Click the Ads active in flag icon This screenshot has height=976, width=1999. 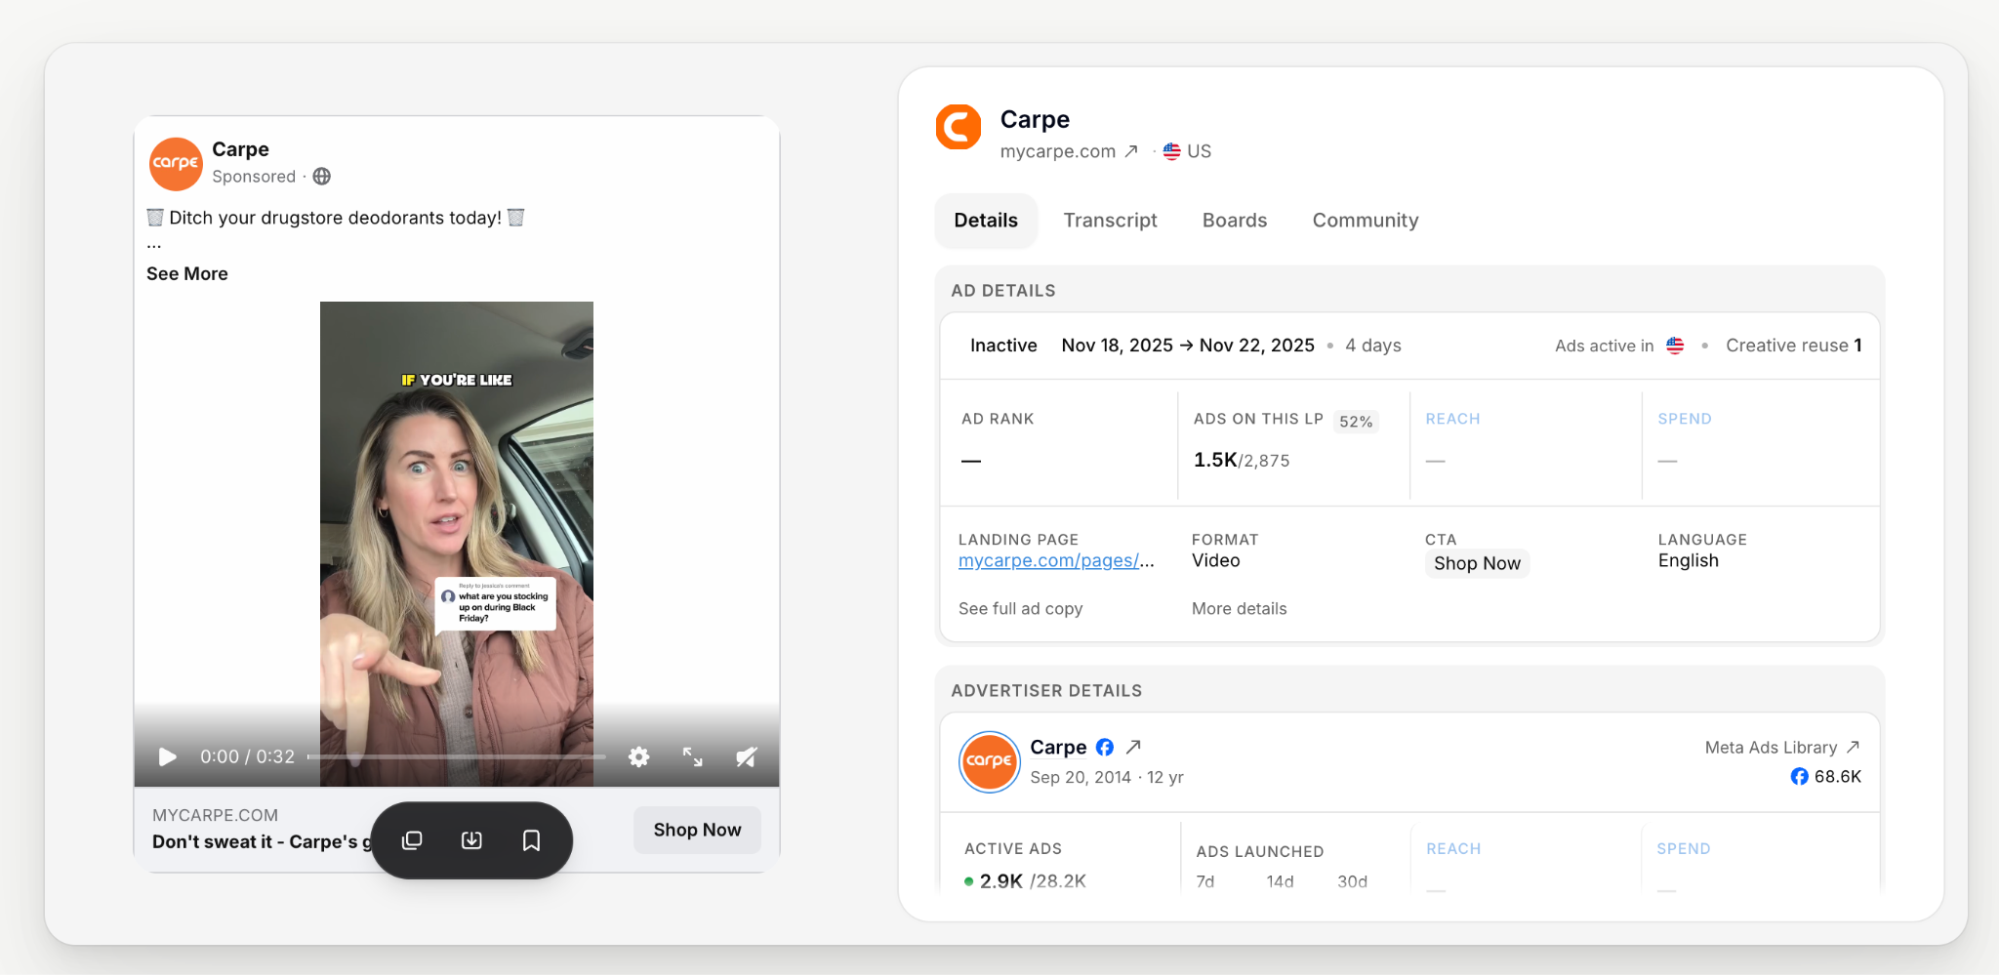tap(1675, 345)
